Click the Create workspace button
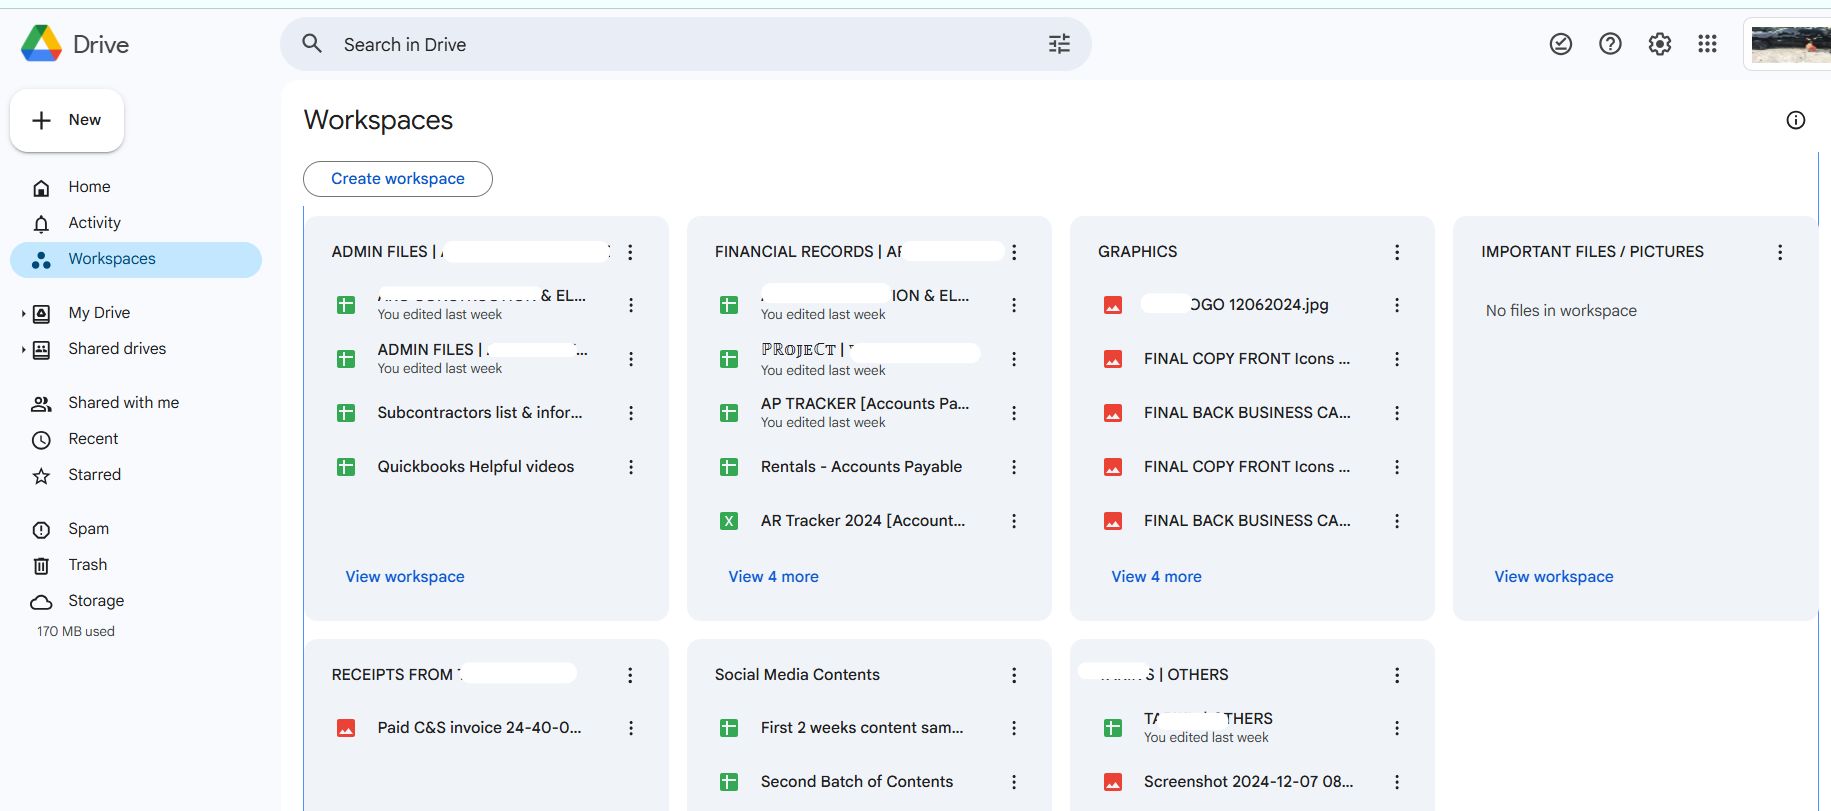 click(398, 179)
